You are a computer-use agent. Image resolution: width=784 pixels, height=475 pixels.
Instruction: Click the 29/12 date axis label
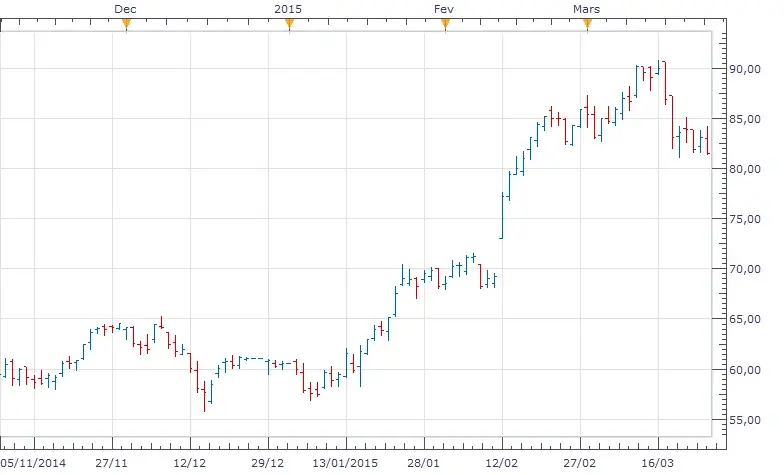[x=268, y=464]
